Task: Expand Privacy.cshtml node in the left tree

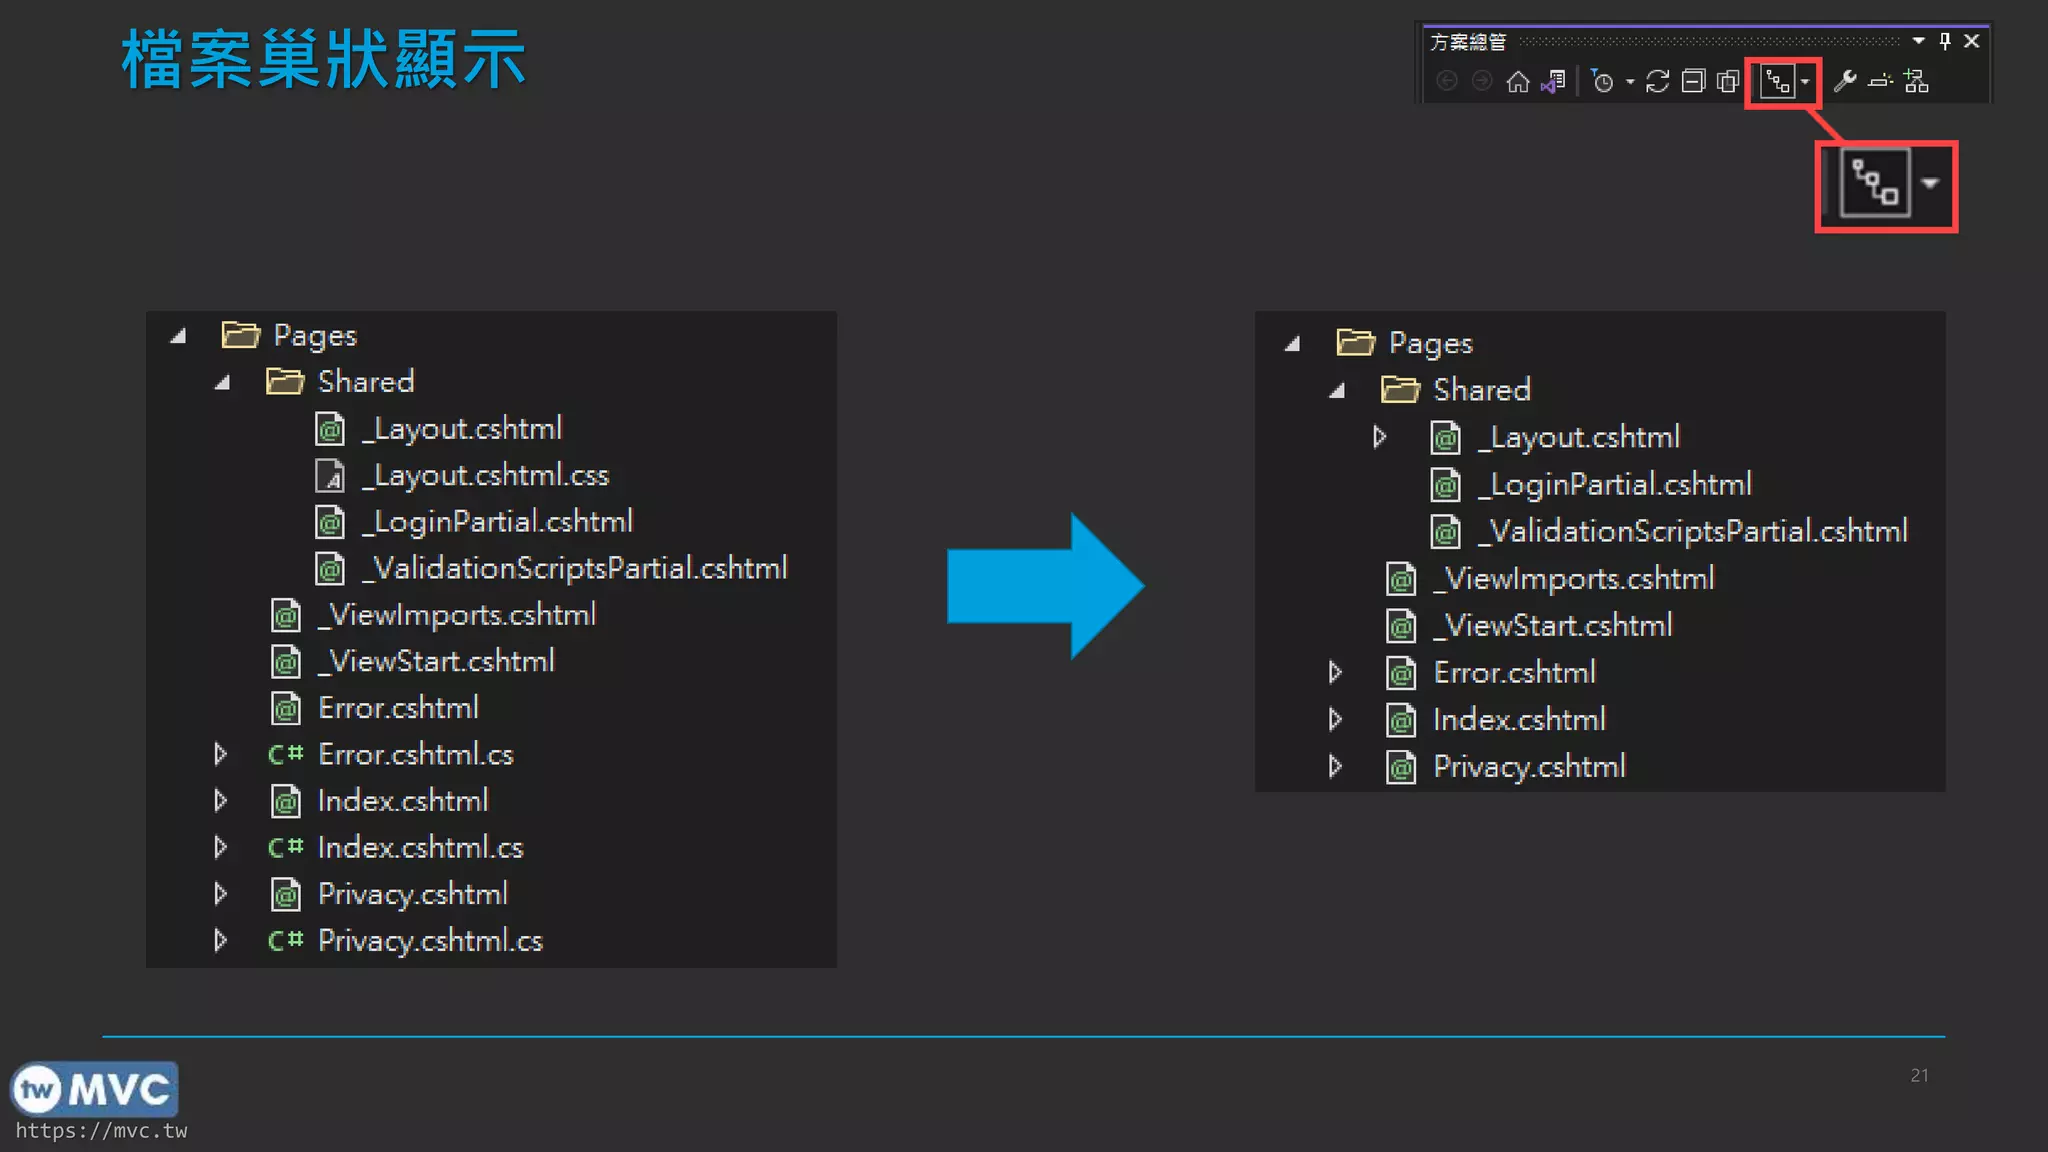Action: (x=220, y=893)
